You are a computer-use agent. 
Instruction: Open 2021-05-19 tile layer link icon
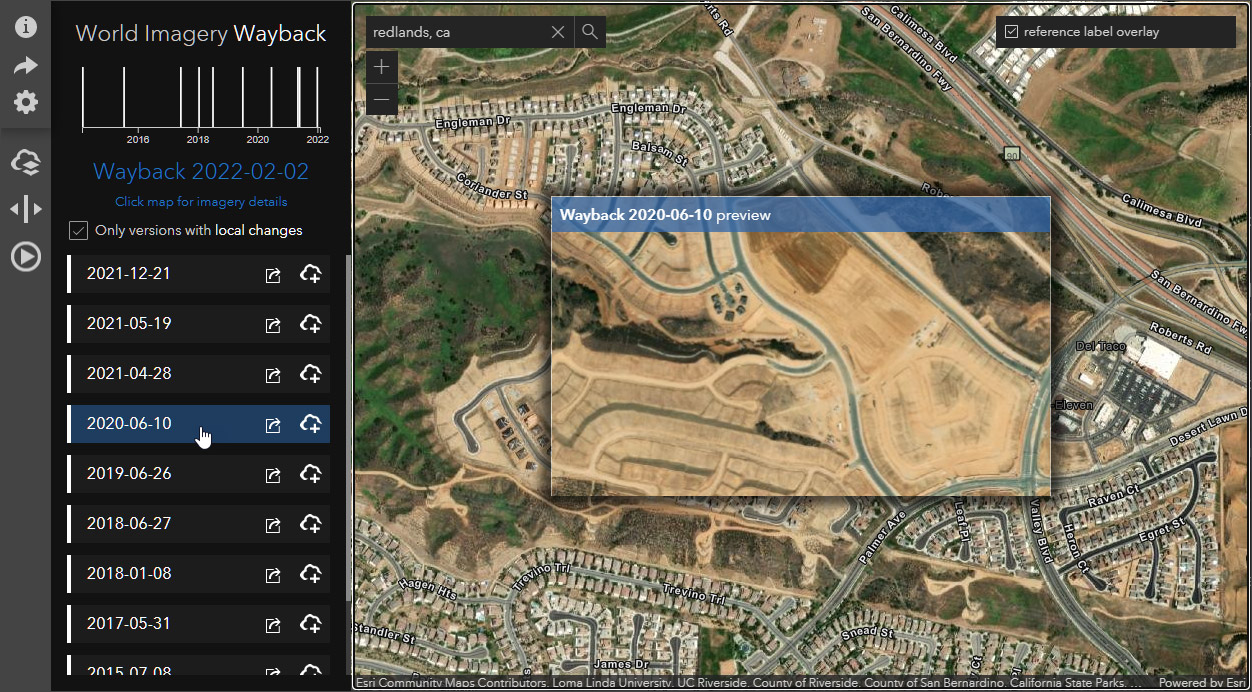click(x=272, y=325)
